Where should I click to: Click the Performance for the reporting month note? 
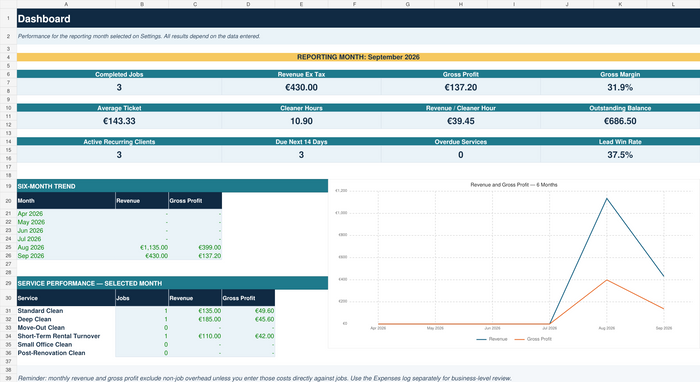(x=139, y=36)
